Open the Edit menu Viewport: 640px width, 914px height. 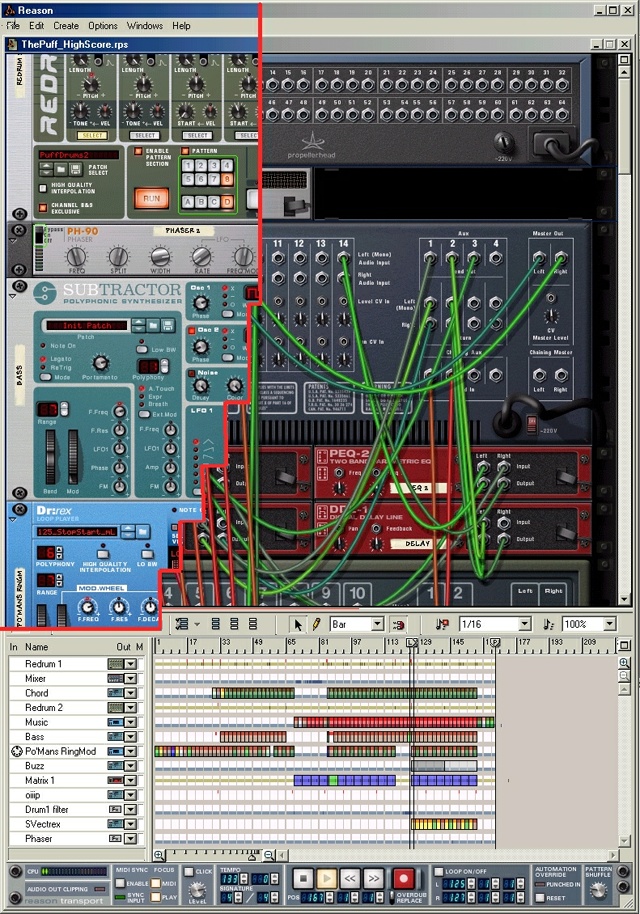(x=36, y=26)
